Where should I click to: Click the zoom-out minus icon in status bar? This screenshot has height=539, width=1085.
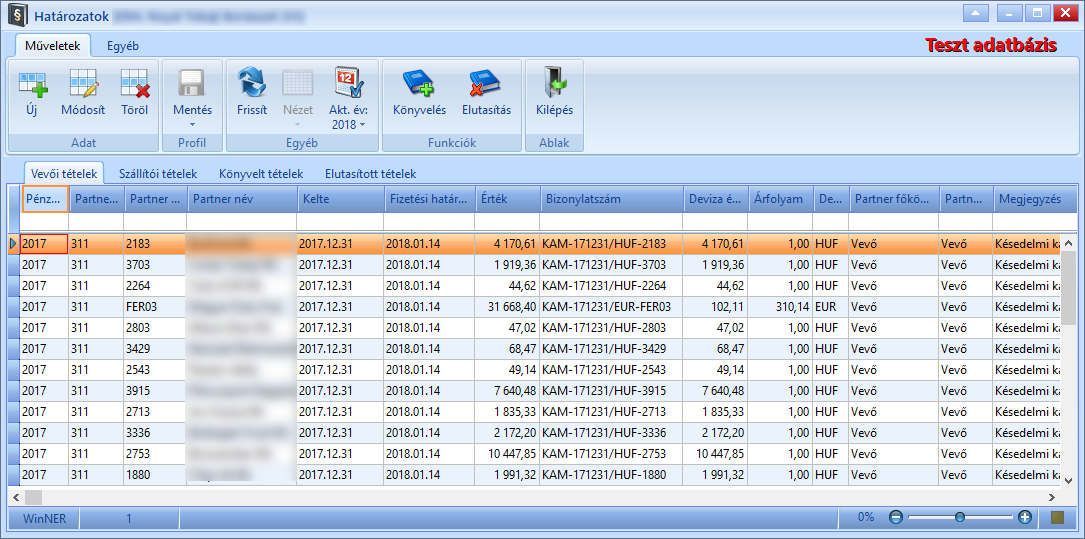(x=896, y=517)
